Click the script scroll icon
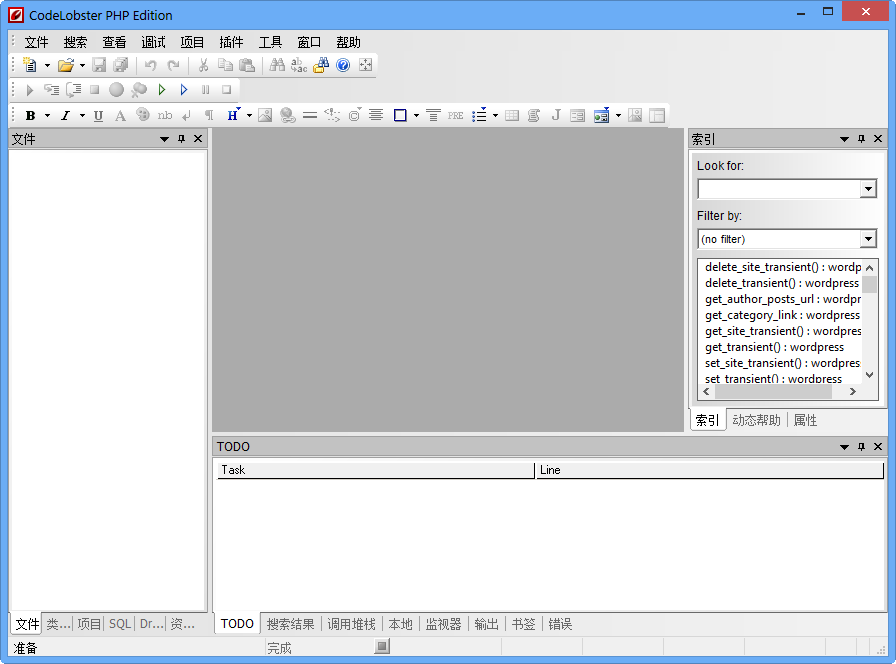Viewport: 896px width, 664px height. click(534, 115)
